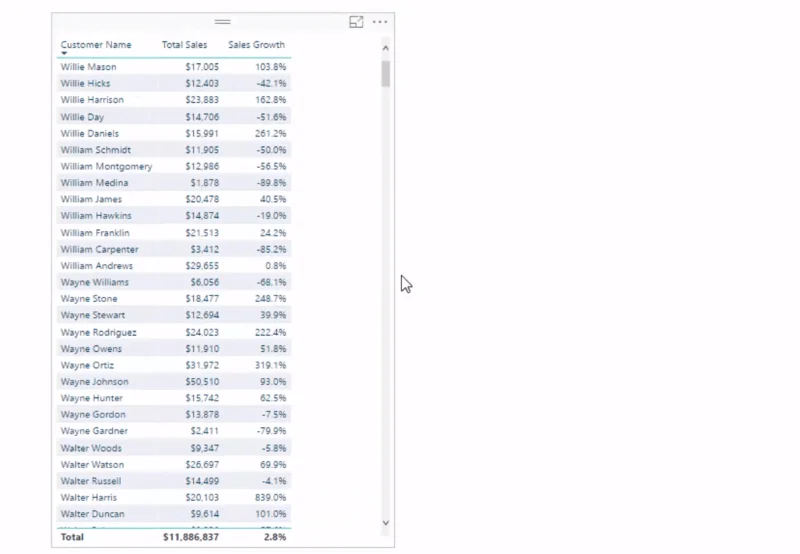
Task: Open the More options ellipsis menu
Action: pyautogui.click(x=380, y=22)
